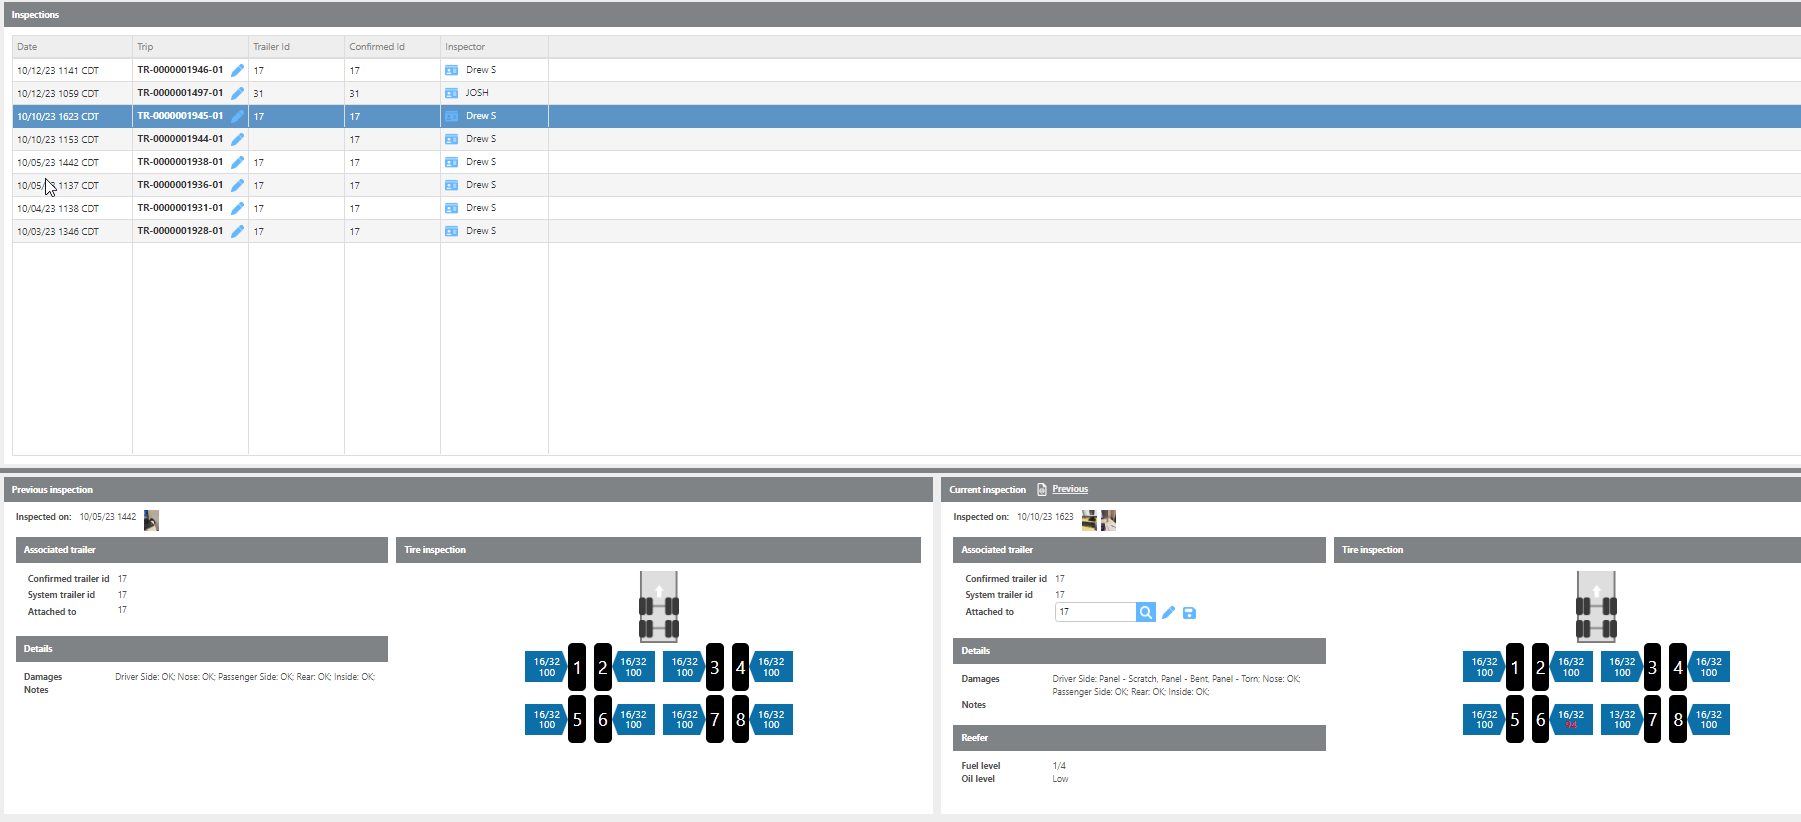The image size is (1801, 822).
Task: Click edit pencil for trip TR-0000001946-01
Action: (x=237, y=70)
